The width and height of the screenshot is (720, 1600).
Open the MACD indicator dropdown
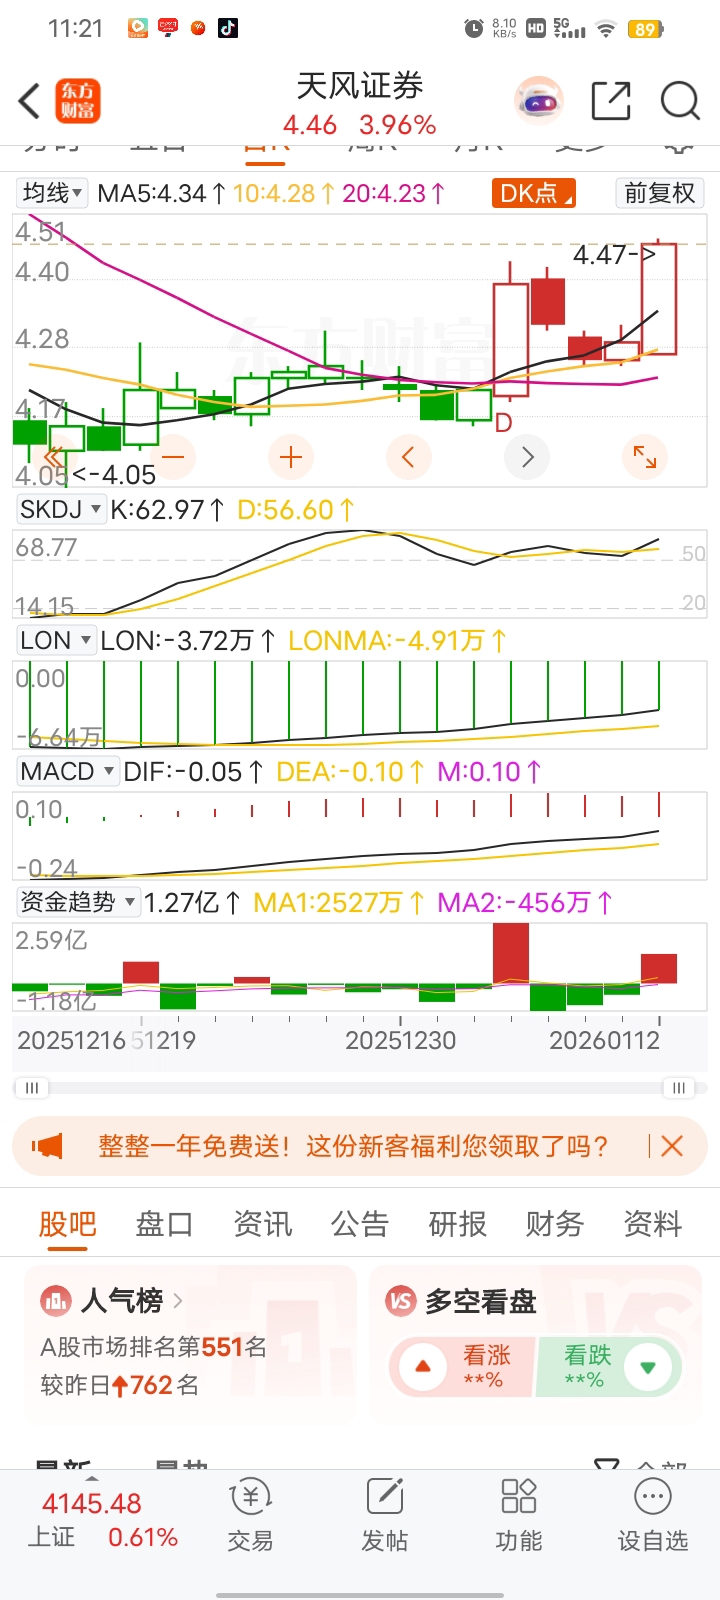[x=67, y=772]
